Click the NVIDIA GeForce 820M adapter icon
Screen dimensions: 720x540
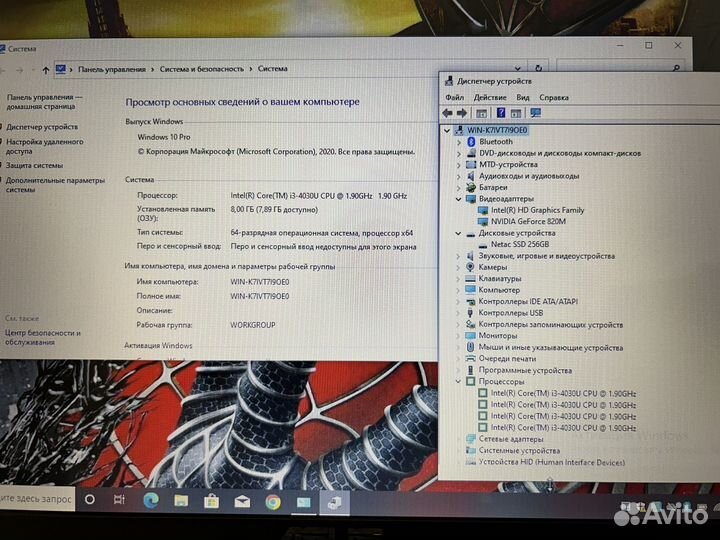pos(483,221)
